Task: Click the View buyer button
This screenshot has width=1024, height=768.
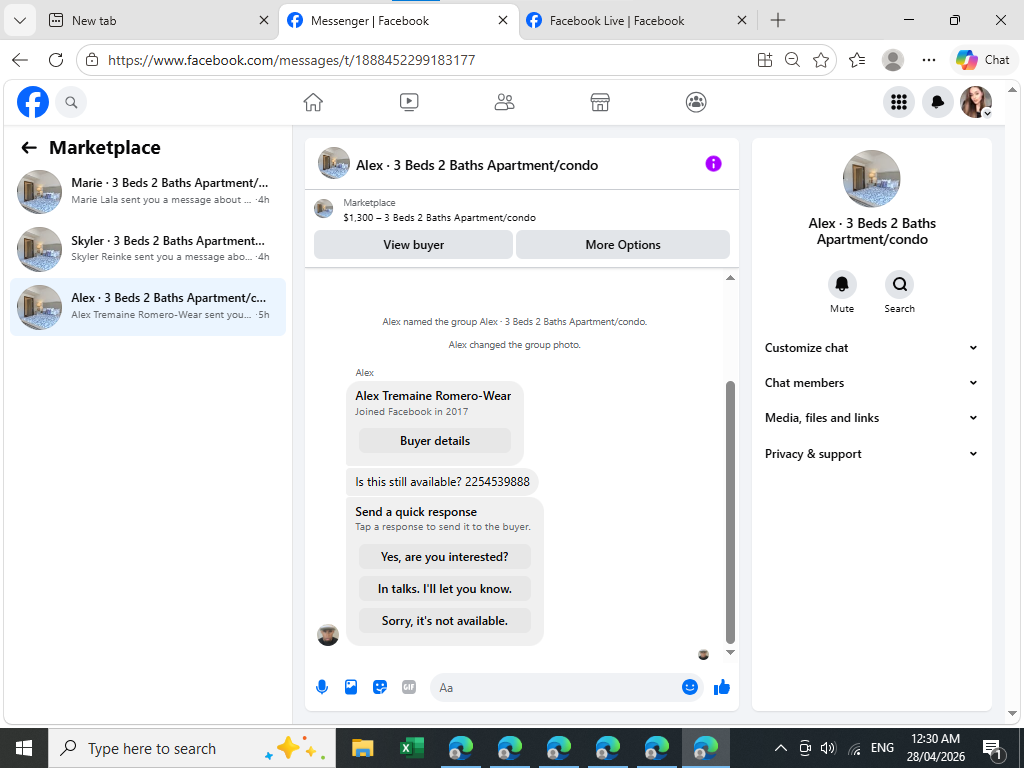Action: coord(413,245)
